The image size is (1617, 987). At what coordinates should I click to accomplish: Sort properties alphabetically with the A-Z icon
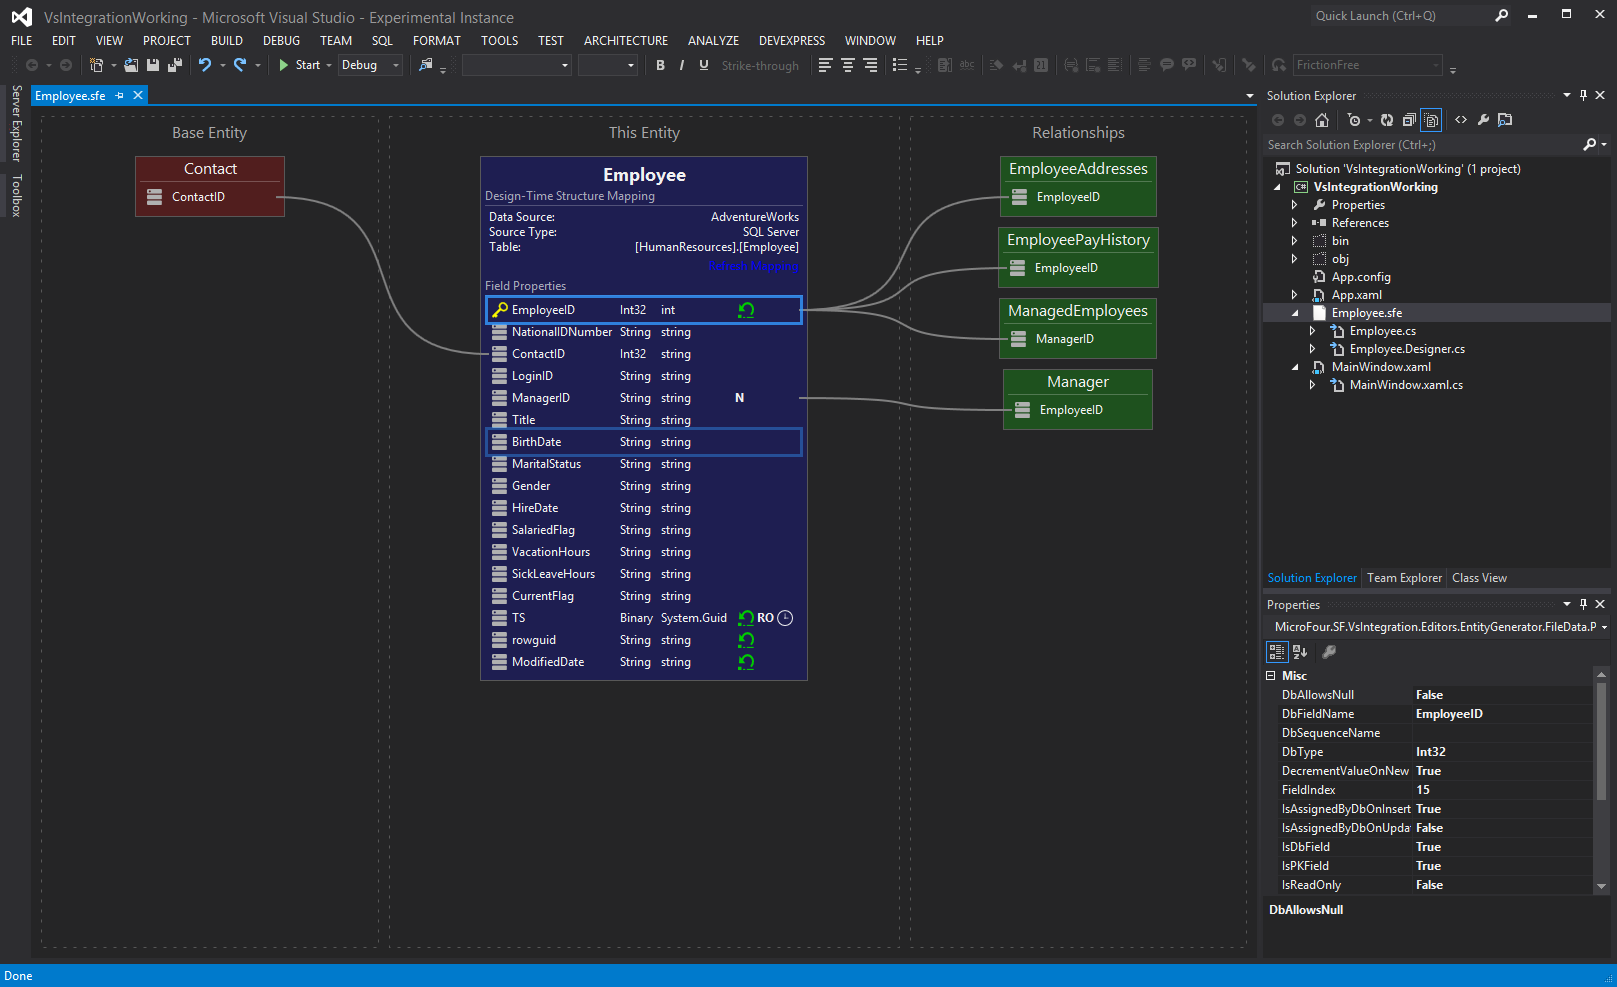[x=1300, y=652]
